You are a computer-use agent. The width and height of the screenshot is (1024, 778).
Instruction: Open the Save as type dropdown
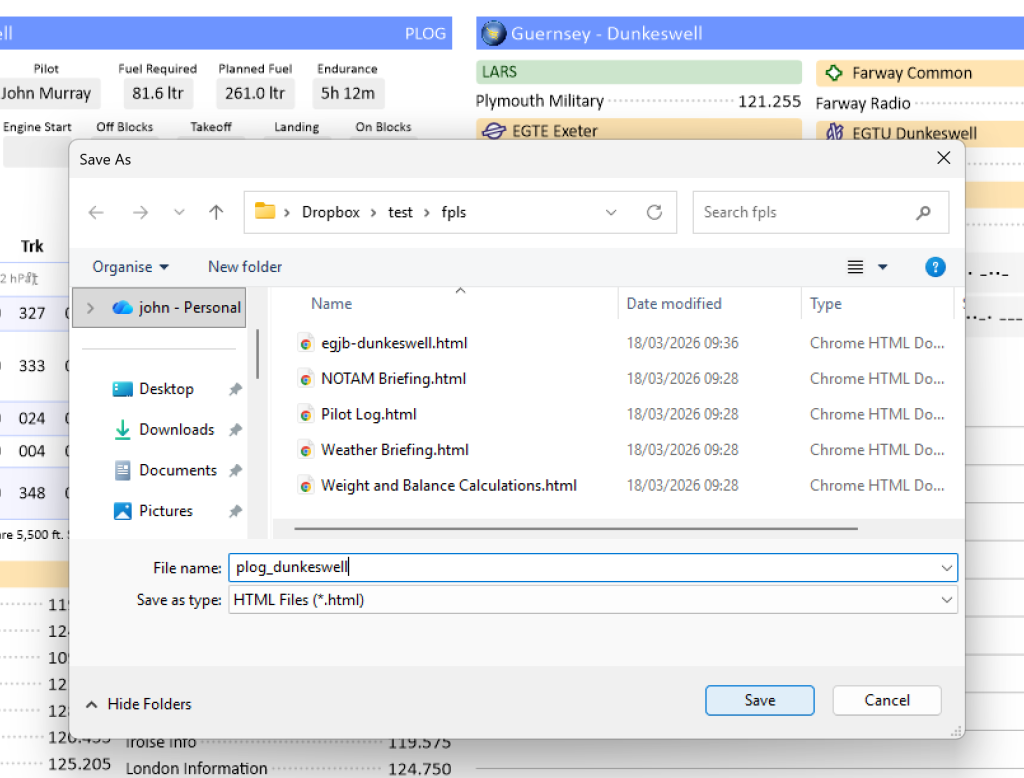click(x=946, y=600)
